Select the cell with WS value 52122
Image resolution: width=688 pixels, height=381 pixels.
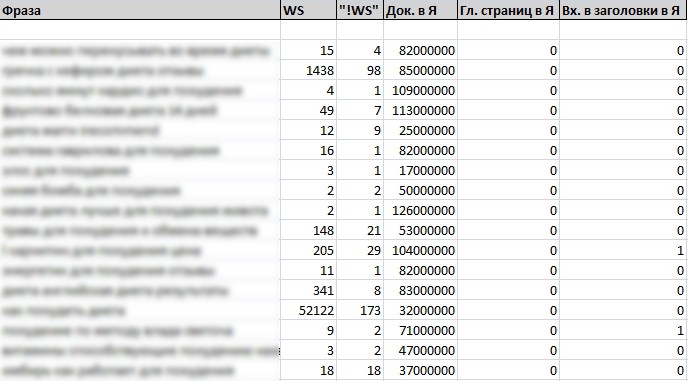click(308, 310)
